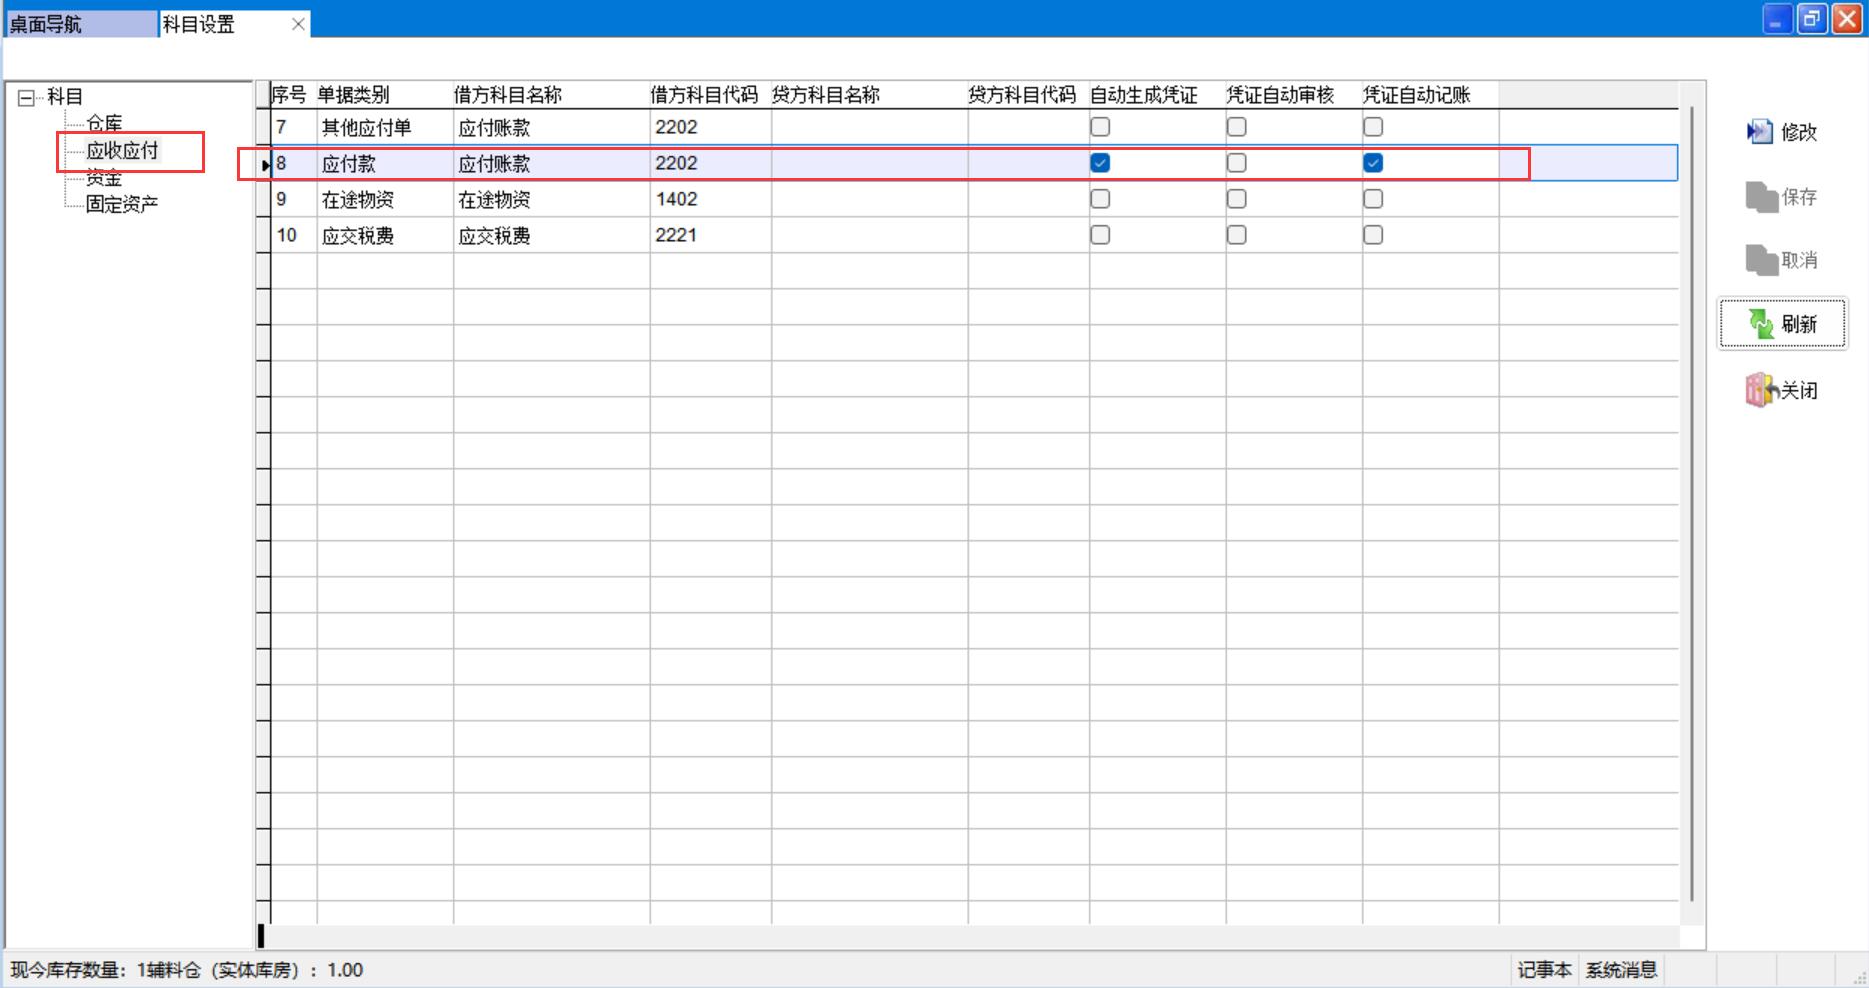The height and width of the screenshot is (988, 1869).
Task: Close the panel using 关闭 icon
Action: tap(1781, 390)
